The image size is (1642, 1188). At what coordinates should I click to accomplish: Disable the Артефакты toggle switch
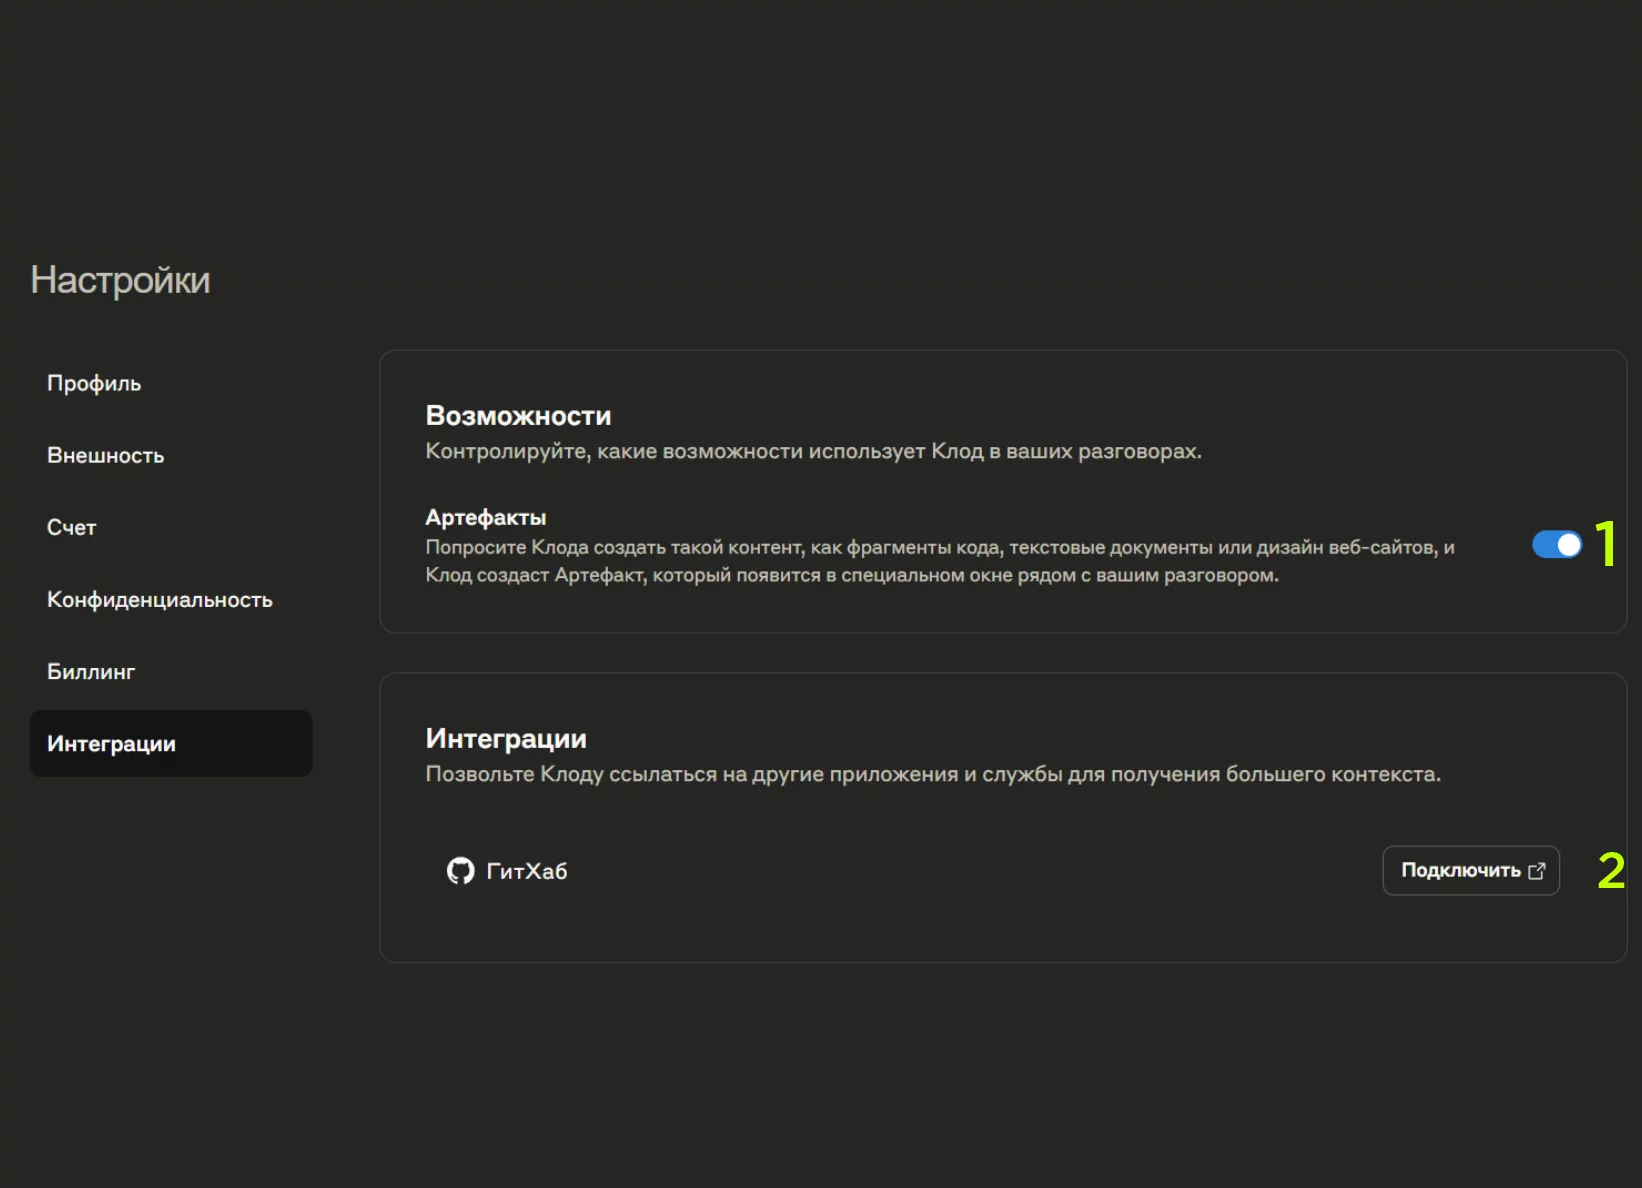[1556, 545]
